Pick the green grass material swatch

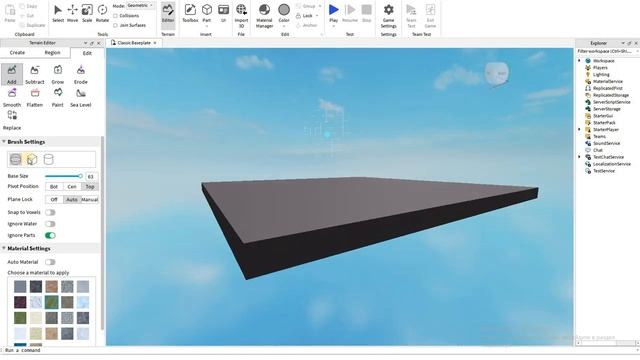tap(51, 302)
